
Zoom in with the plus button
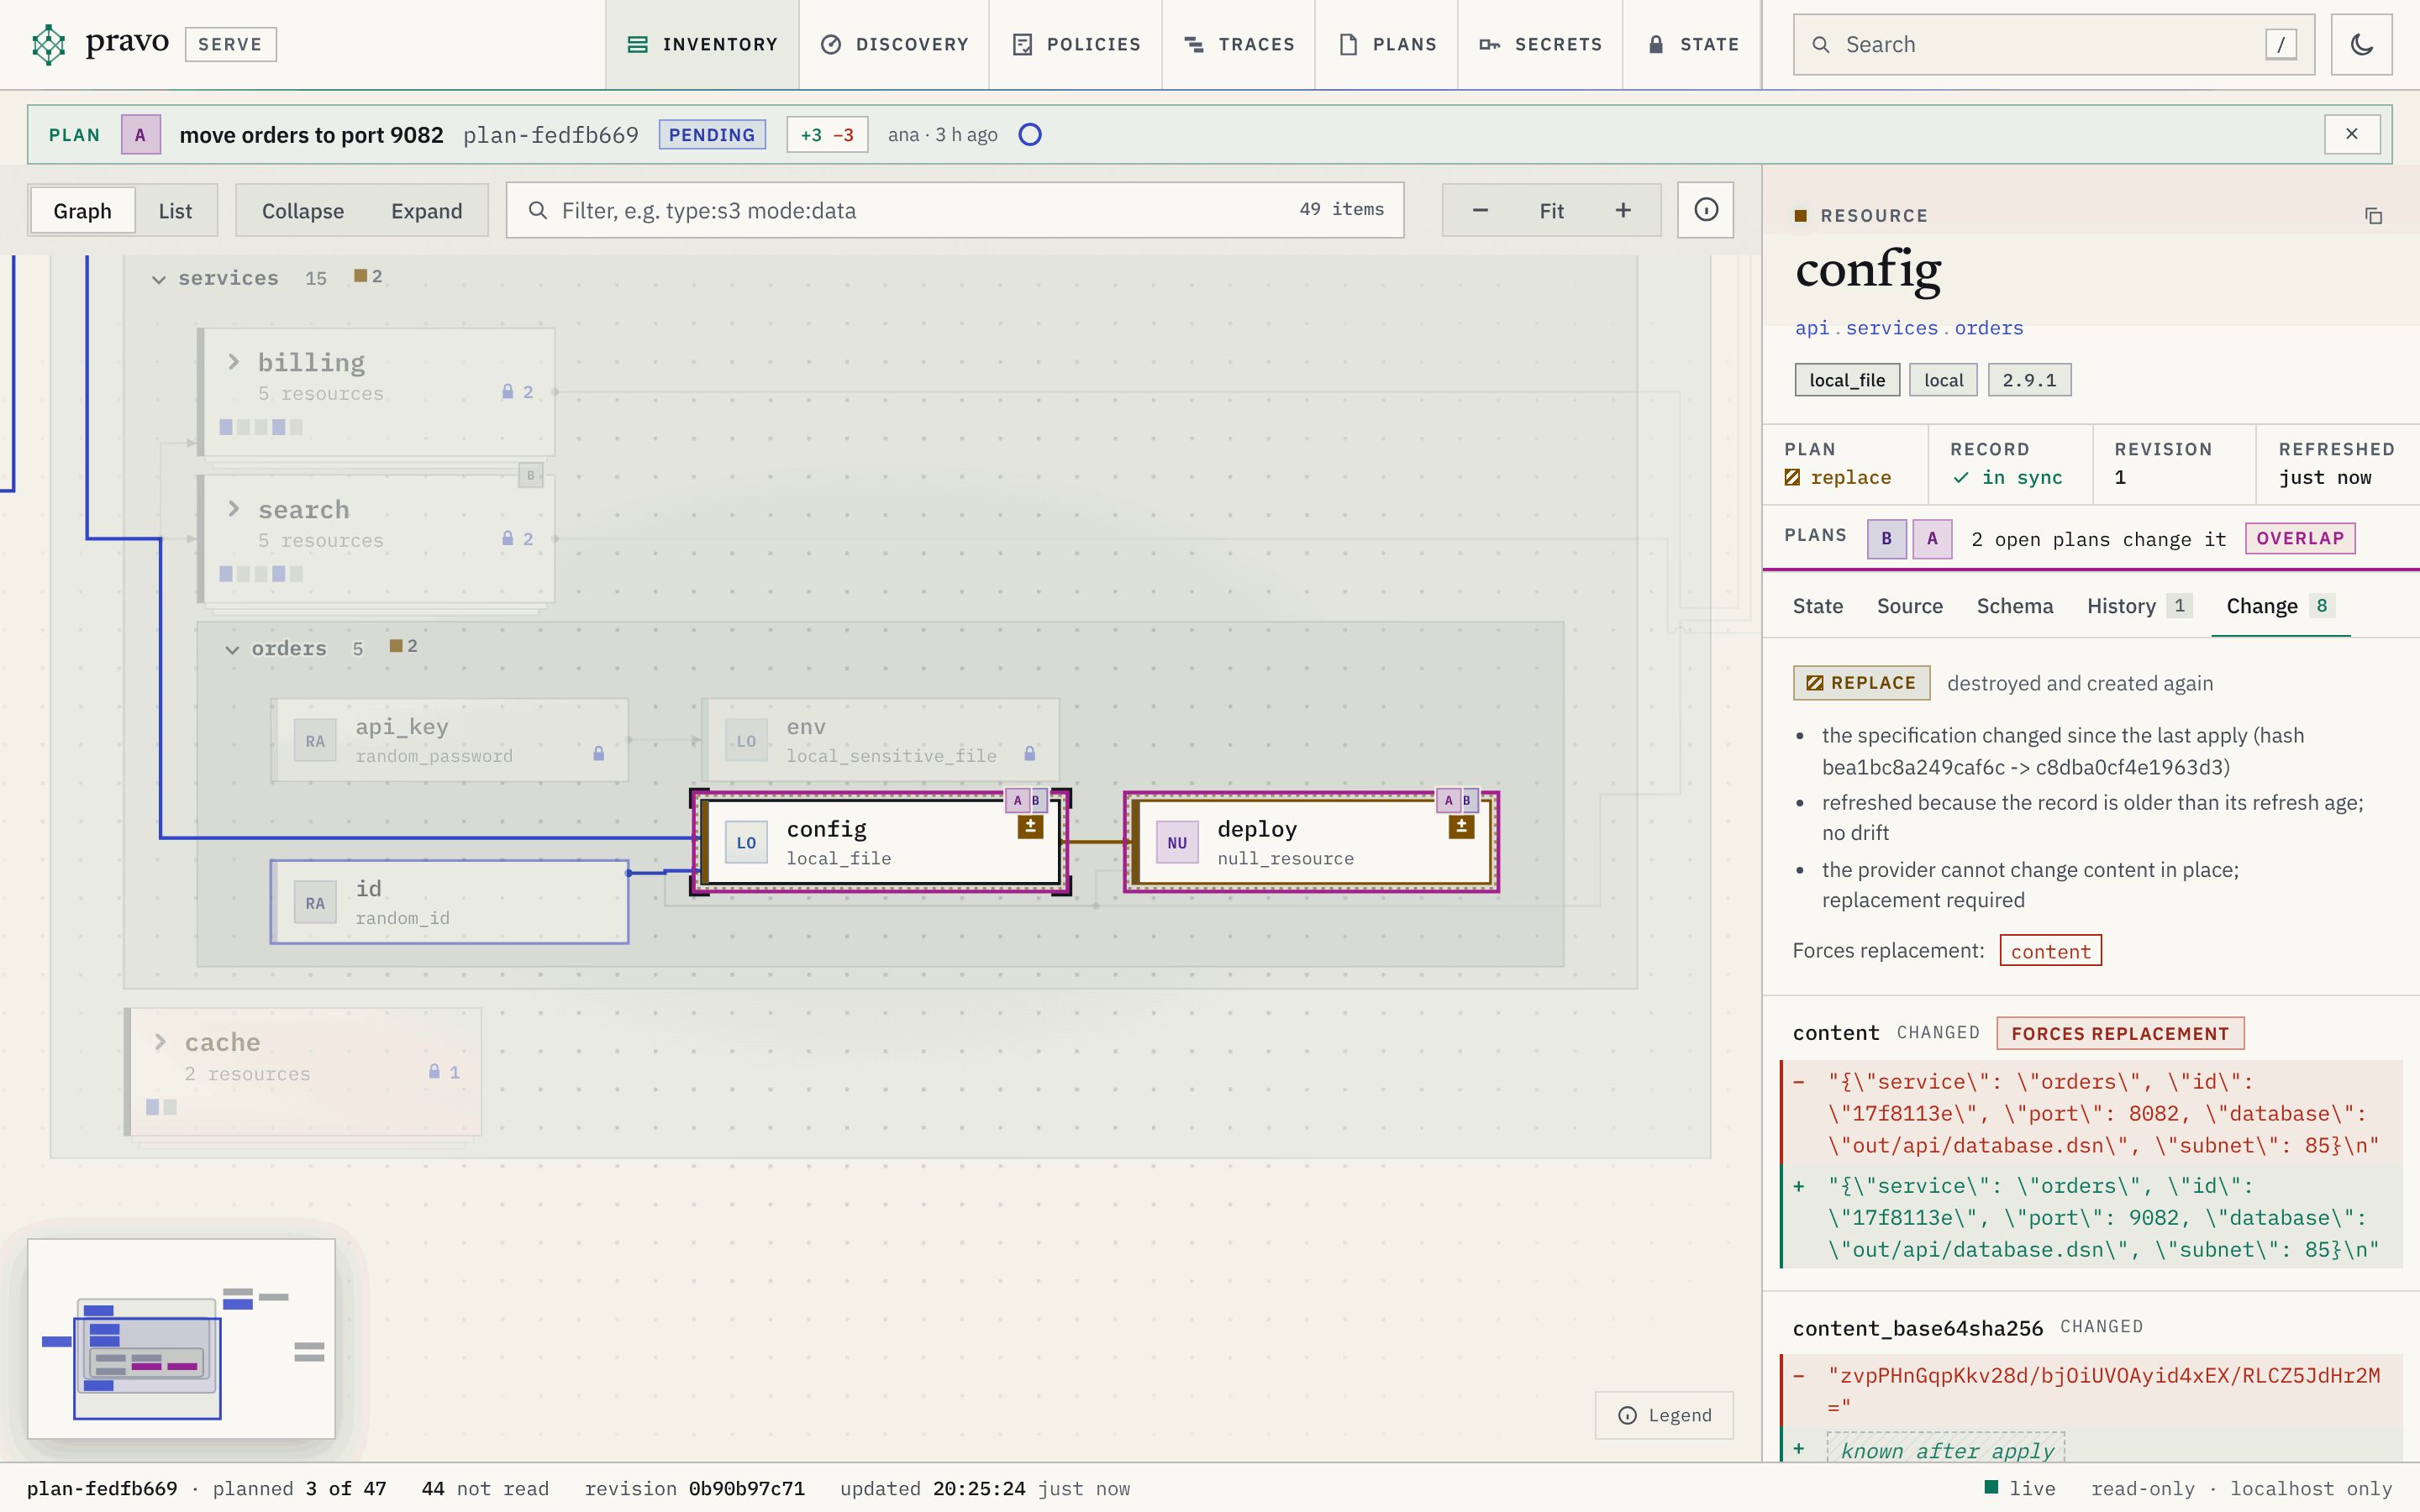coord(1623,210)
